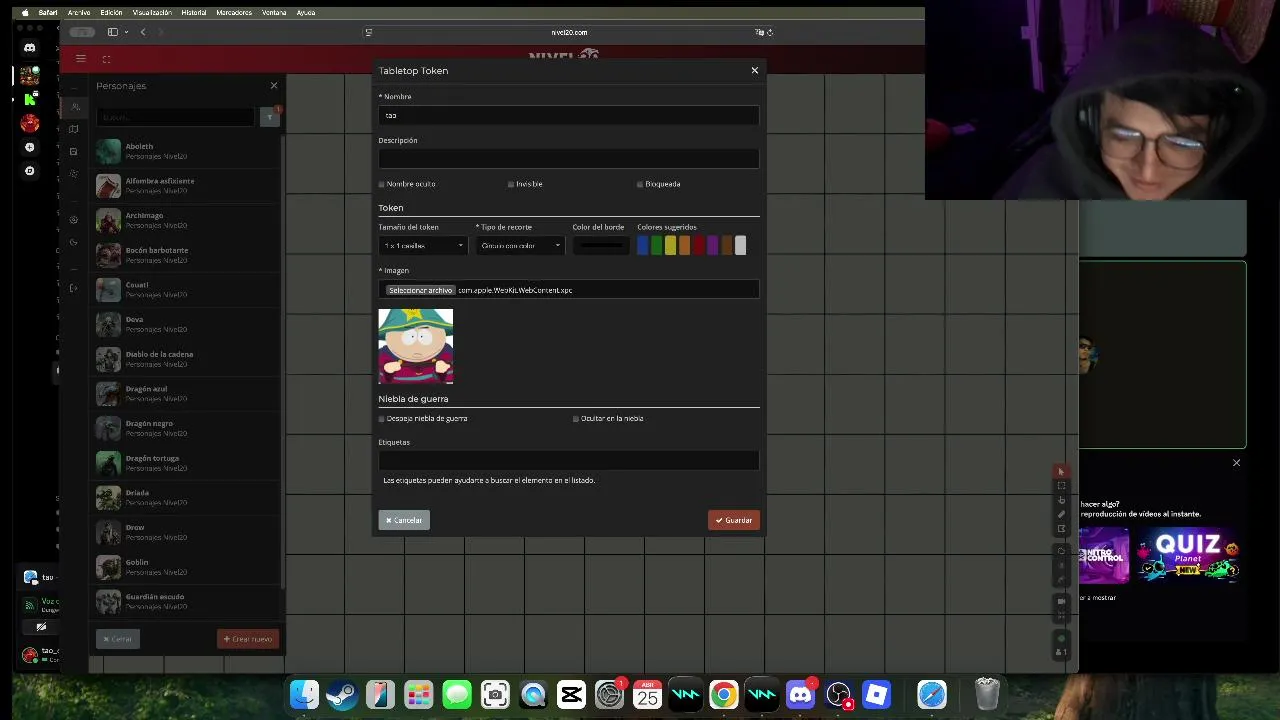Open Screenshot app from the dock

coord(495,694)
